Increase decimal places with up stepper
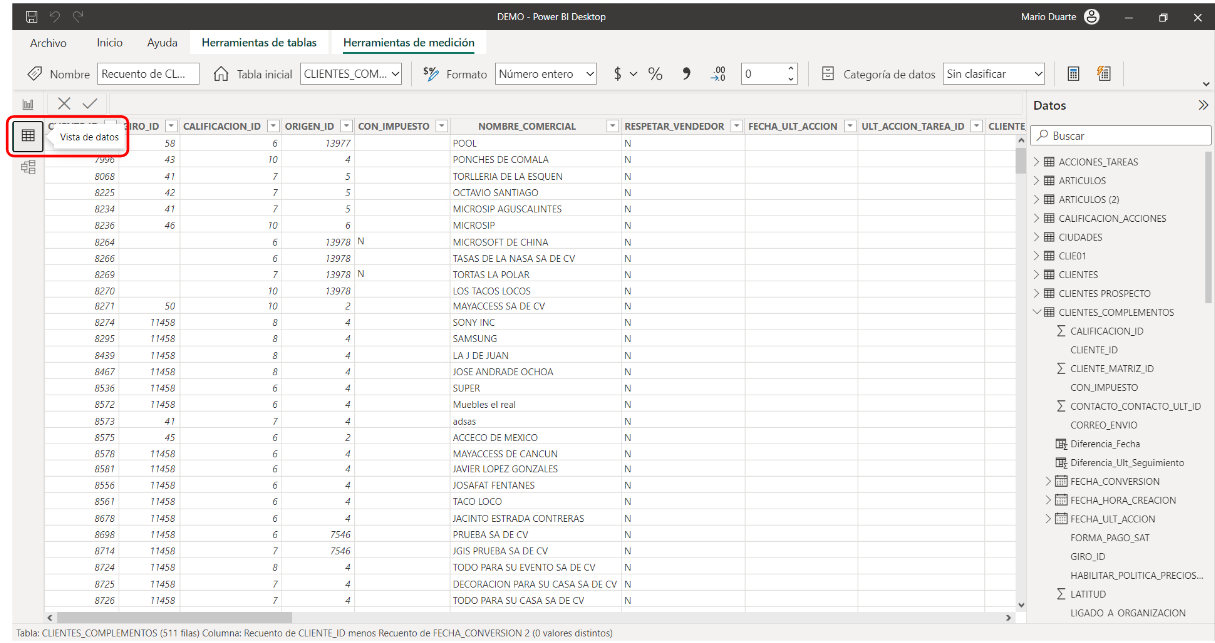 click(x=792, y=69)
